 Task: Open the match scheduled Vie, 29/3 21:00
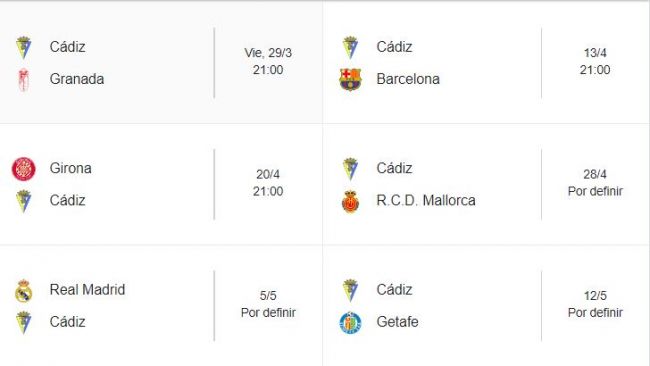[161, 63]
